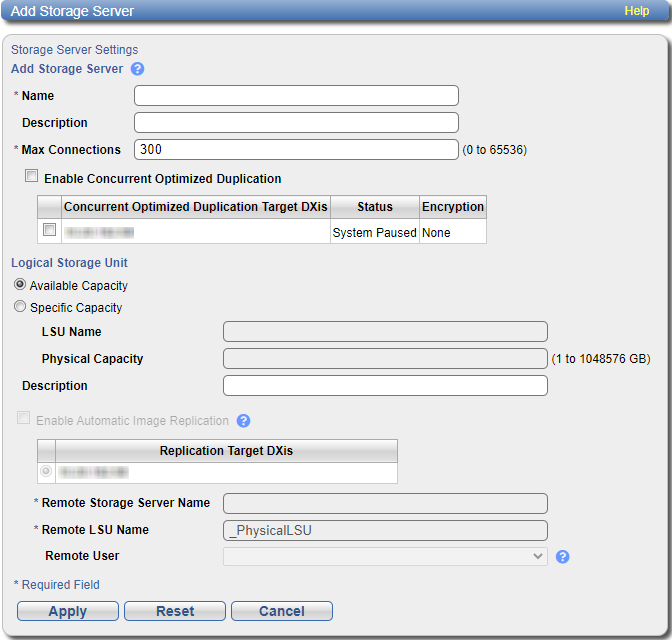This screenshot has width=672, height=640.
Task: Click the Max Connections field
Action: [x=296, y=150]
